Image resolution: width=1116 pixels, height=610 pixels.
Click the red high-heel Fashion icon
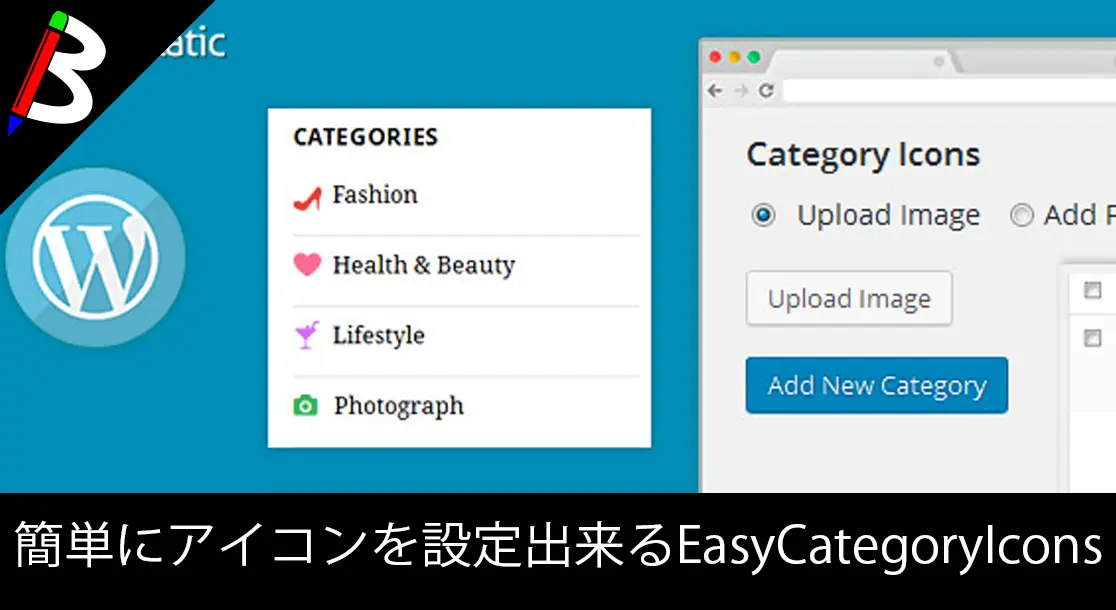pyautogui.click(x=307, y=199)
